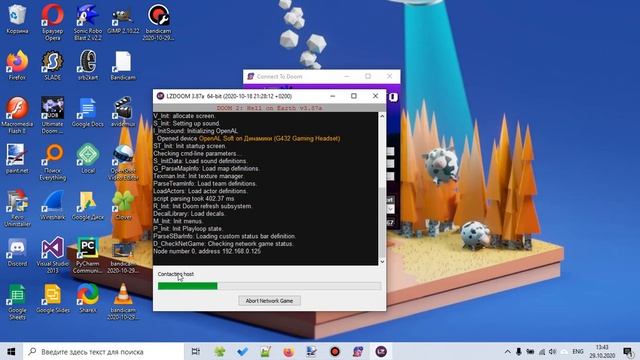Open the Google Sheets desktop shortcut
This screenshot has width=640, height=360.
tap(17, 302)
